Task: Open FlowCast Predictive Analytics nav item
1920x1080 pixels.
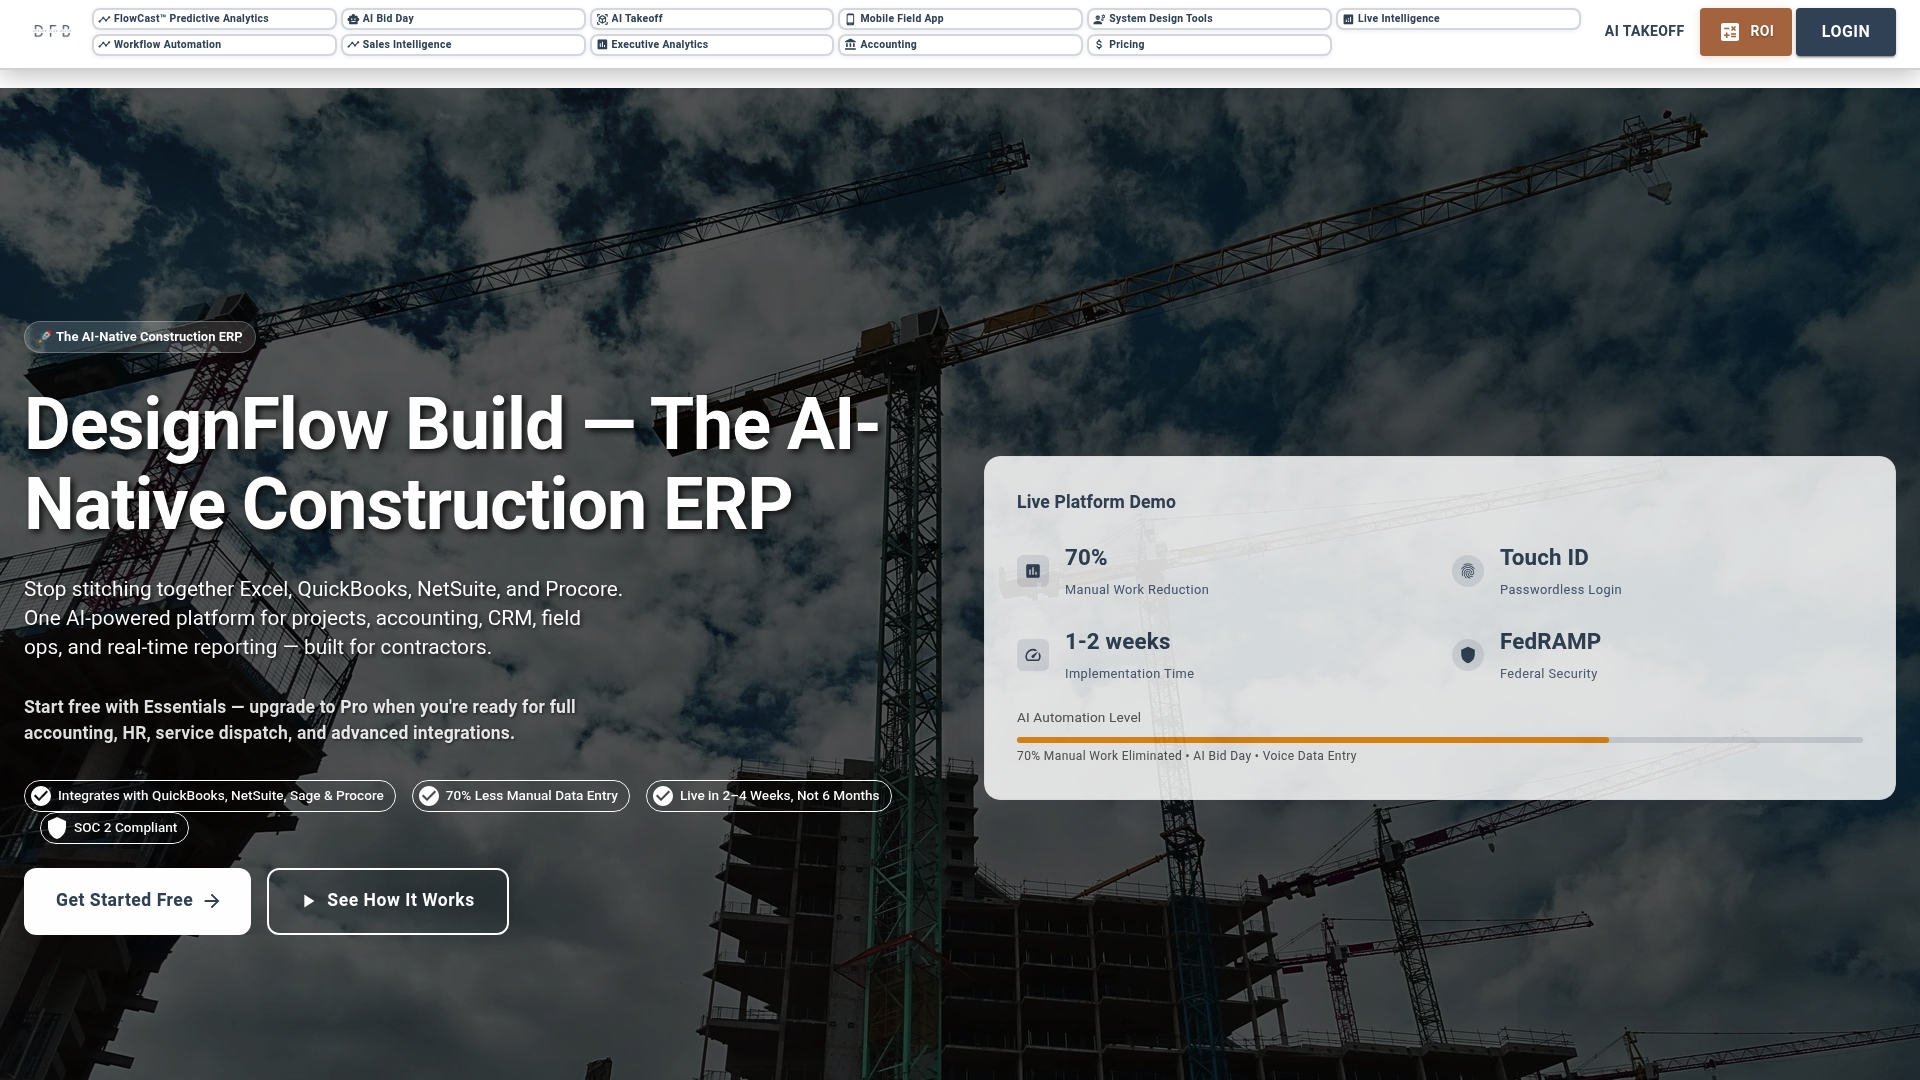Action: (214, 19)
